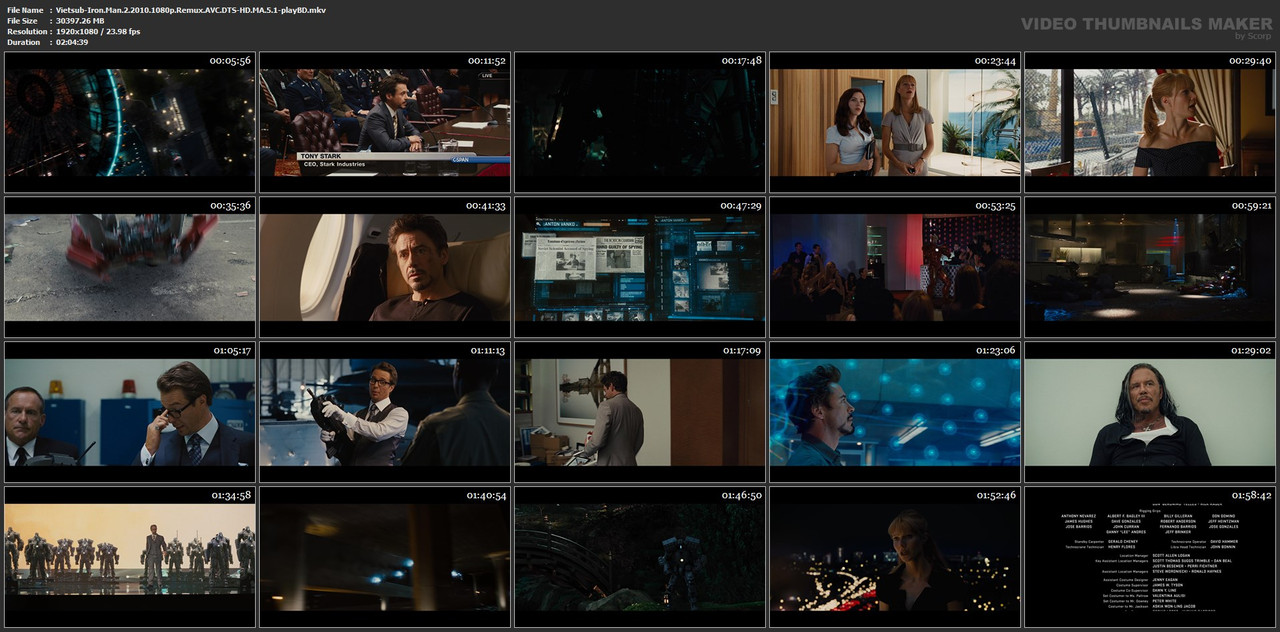Click the 00:11:52 timestamp label
This screenshot has height=632, width=1280.
pos(486,61)
